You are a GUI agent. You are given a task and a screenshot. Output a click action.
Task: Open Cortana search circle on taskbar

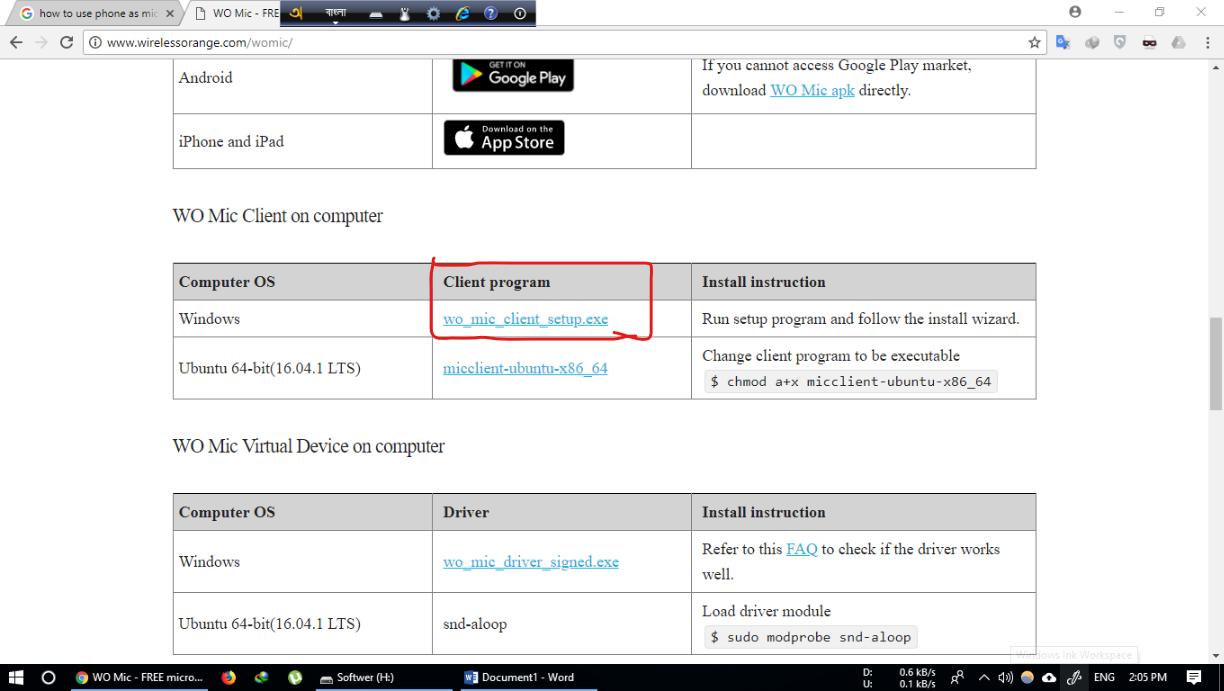click(48, 677)
